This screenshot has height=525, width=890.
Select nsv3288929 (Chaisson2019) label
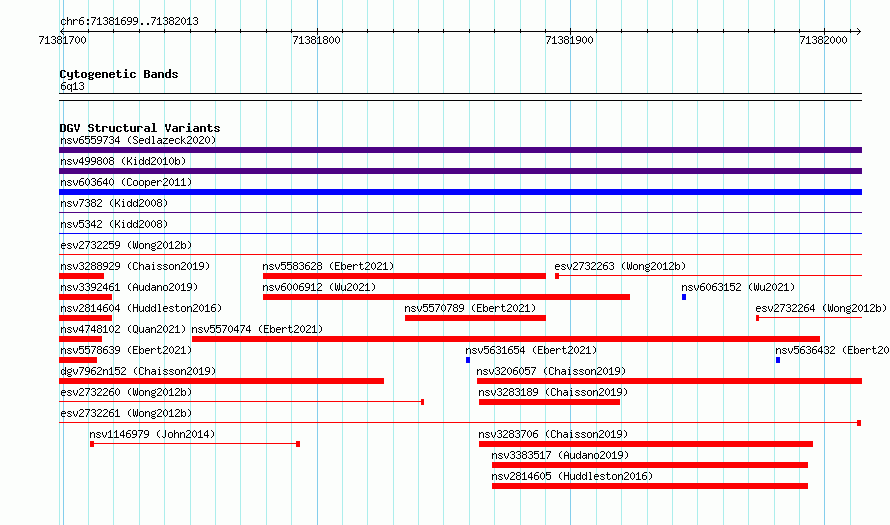tap(135, 266)
